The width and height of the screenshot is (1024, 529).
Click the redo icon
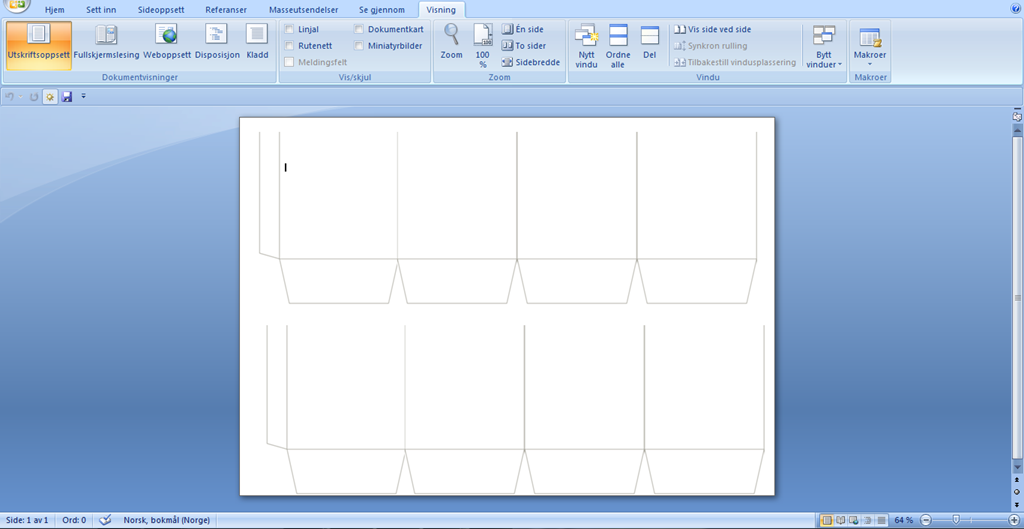(33, 97)
